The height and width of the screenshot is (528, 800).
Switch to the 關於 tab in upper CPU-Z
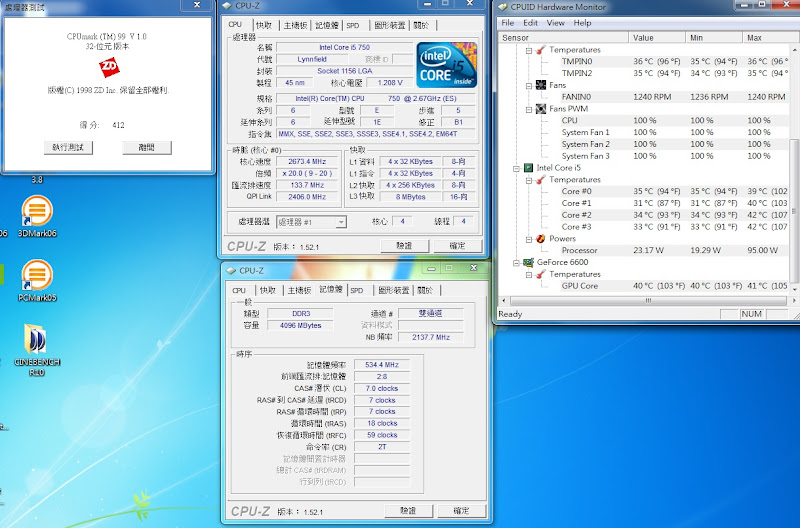(421, 25)
